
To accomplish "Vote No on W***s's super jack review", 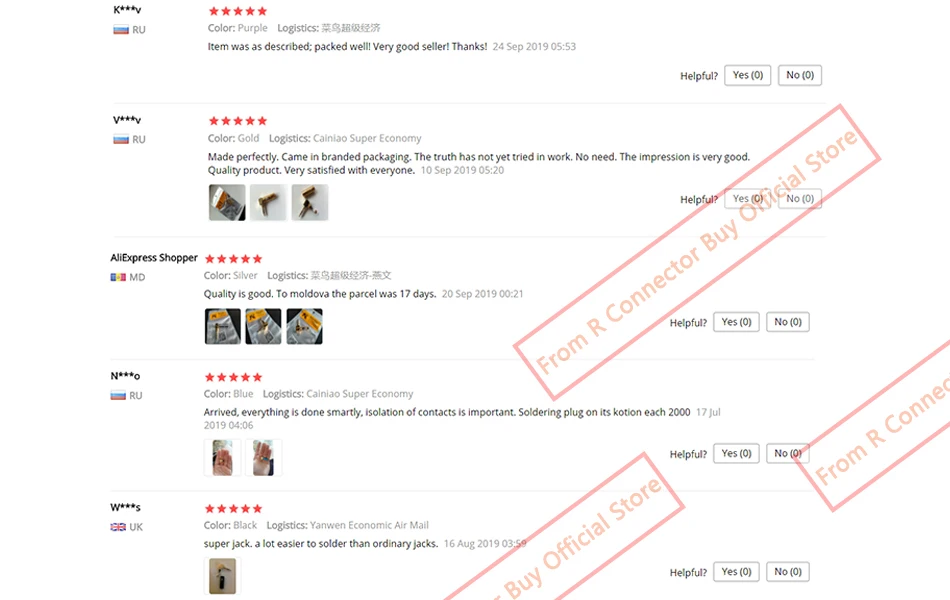I will pos(788,572).
